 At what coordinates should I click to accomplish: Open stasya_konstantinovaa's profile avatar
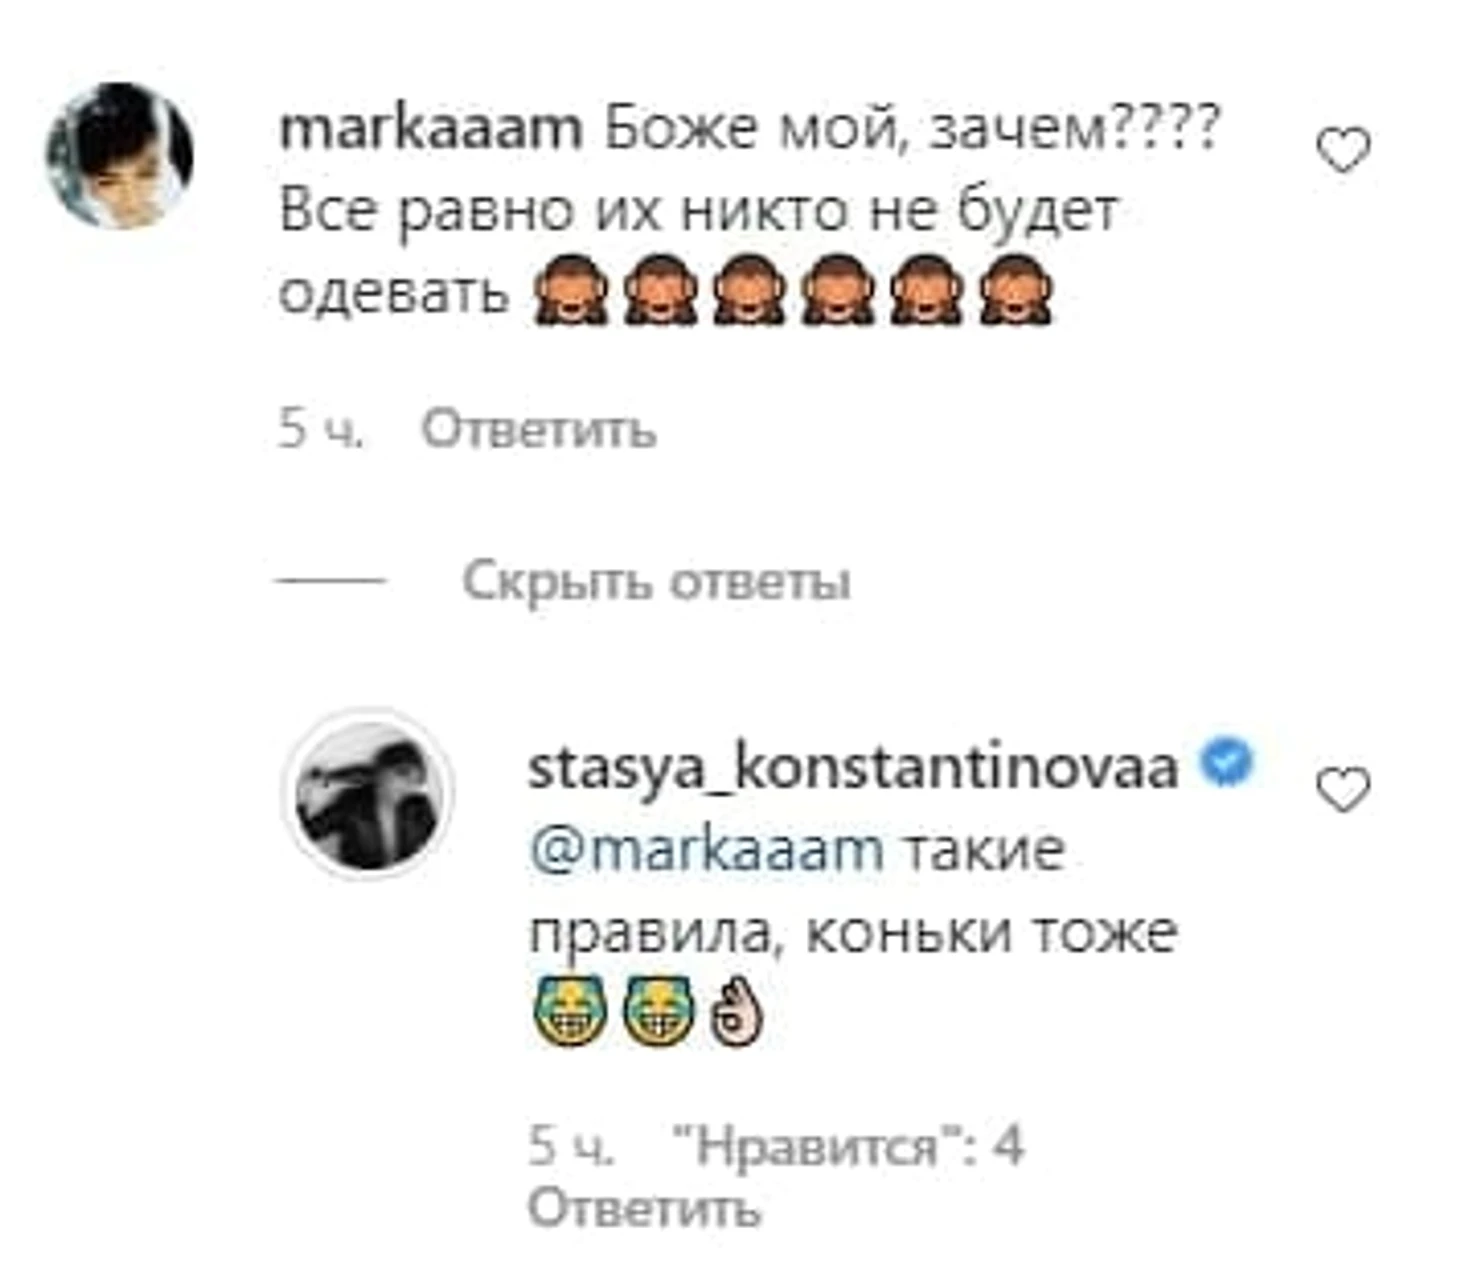[368, 793]
